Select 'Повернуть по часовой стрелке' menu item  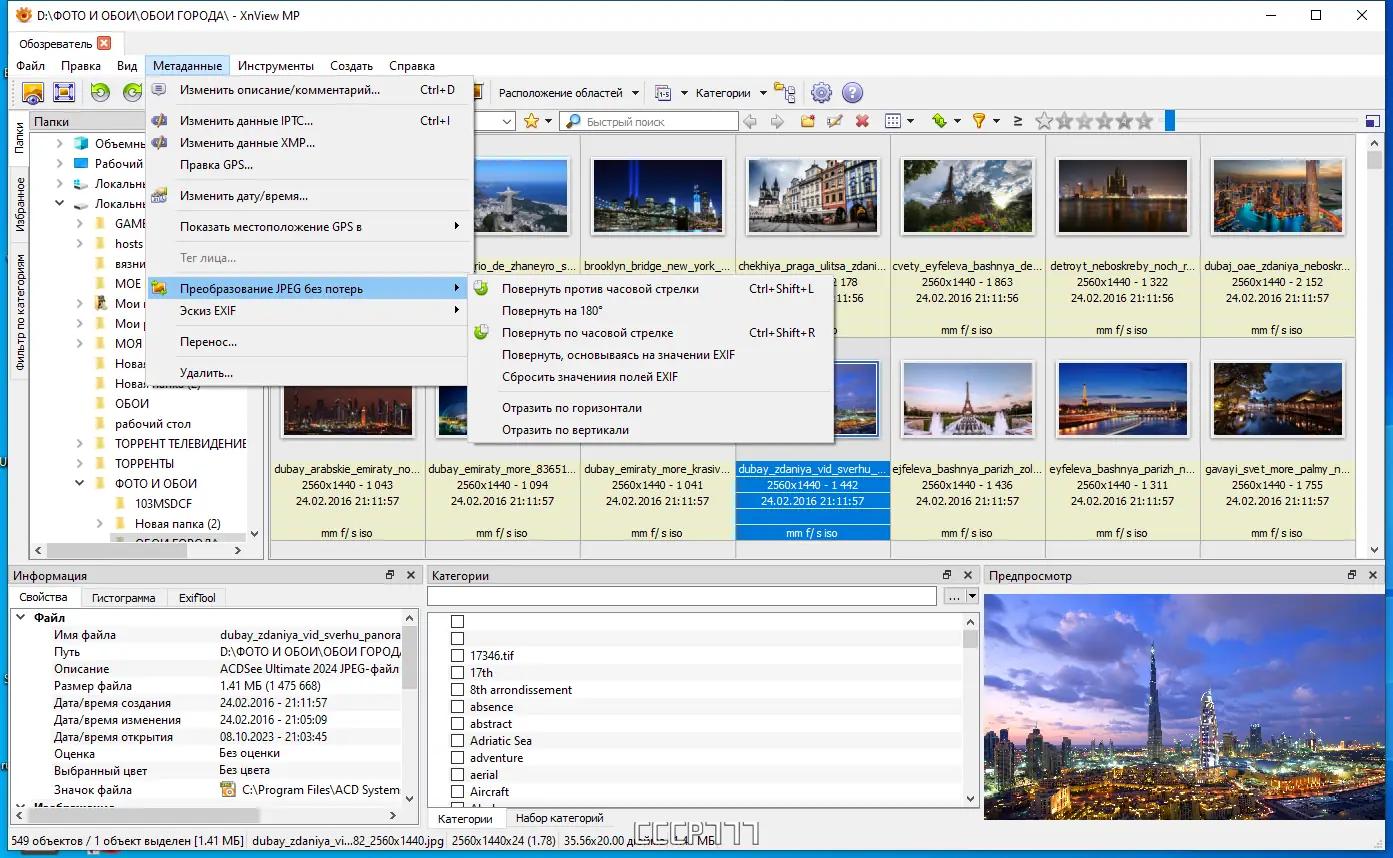(587, 333)
